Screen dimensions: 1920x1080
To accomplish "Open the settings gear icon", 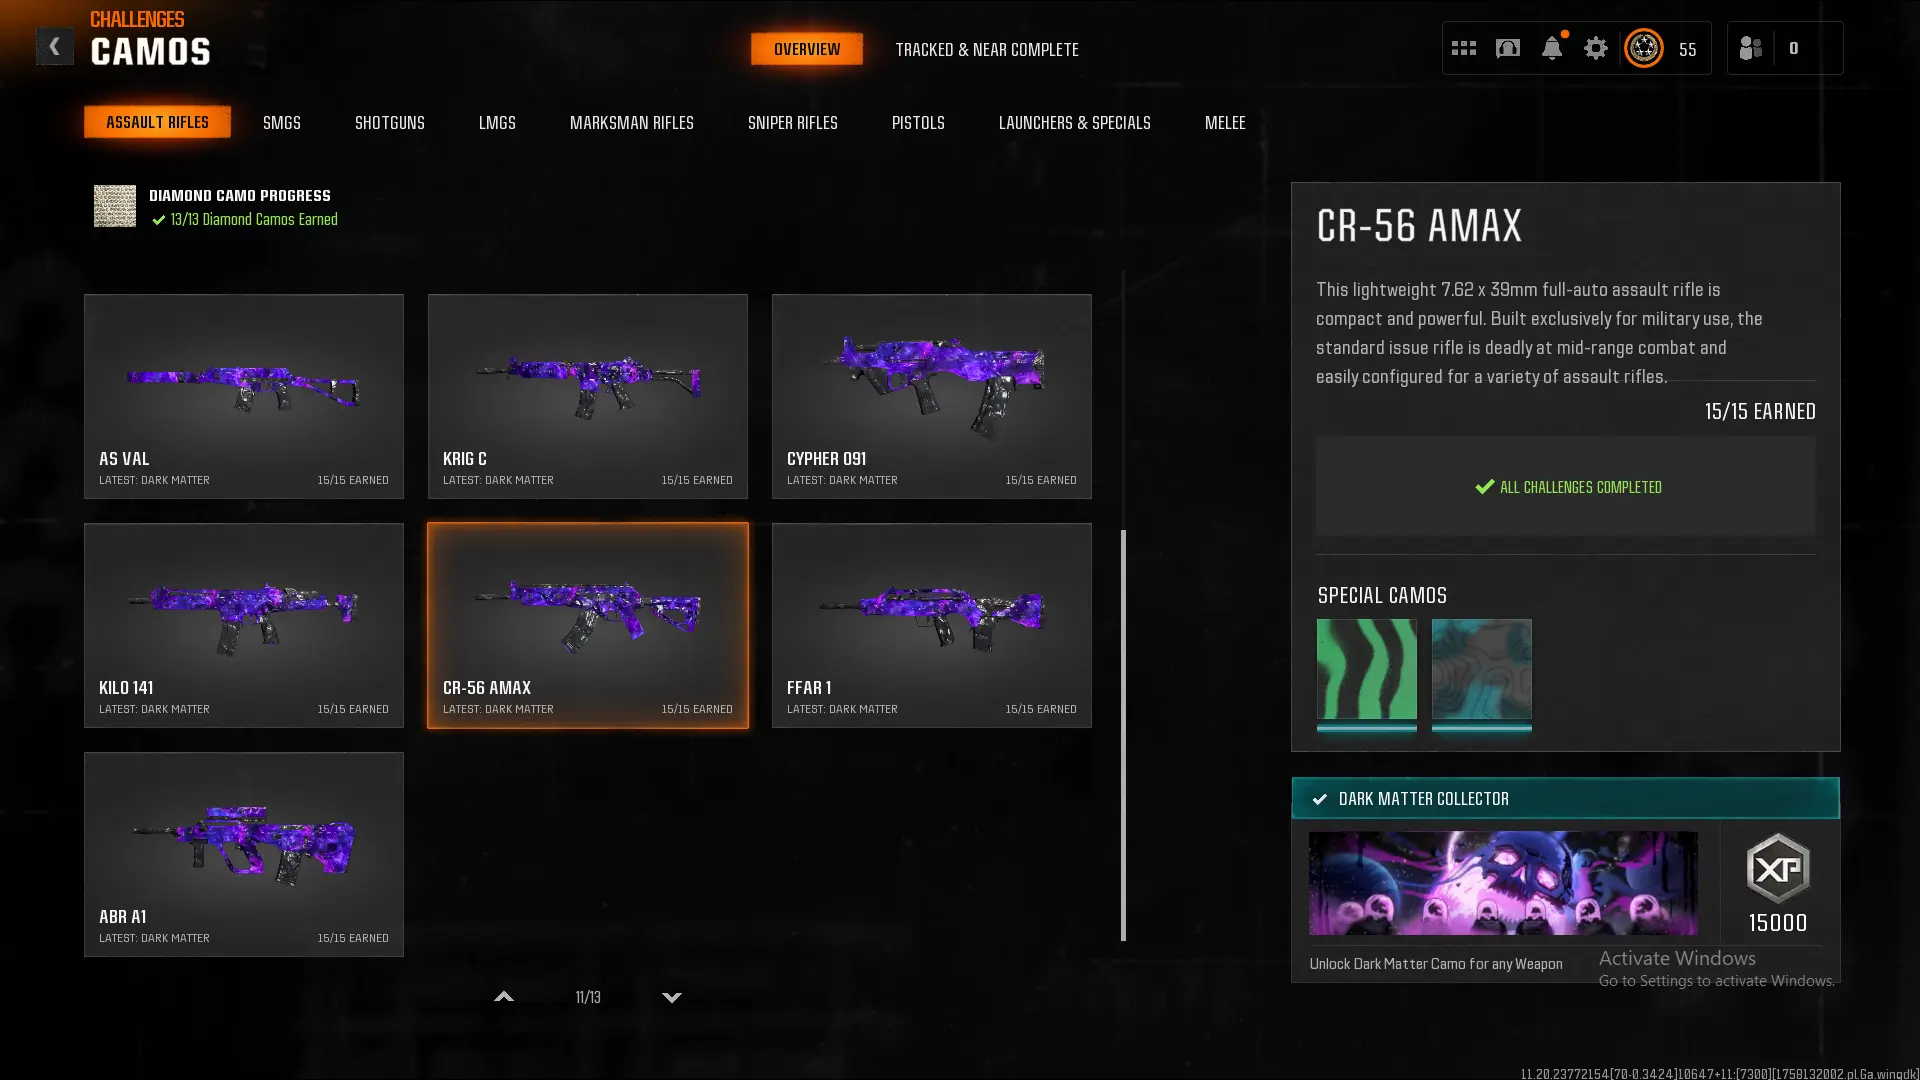I will click(x=1596, y=48).
